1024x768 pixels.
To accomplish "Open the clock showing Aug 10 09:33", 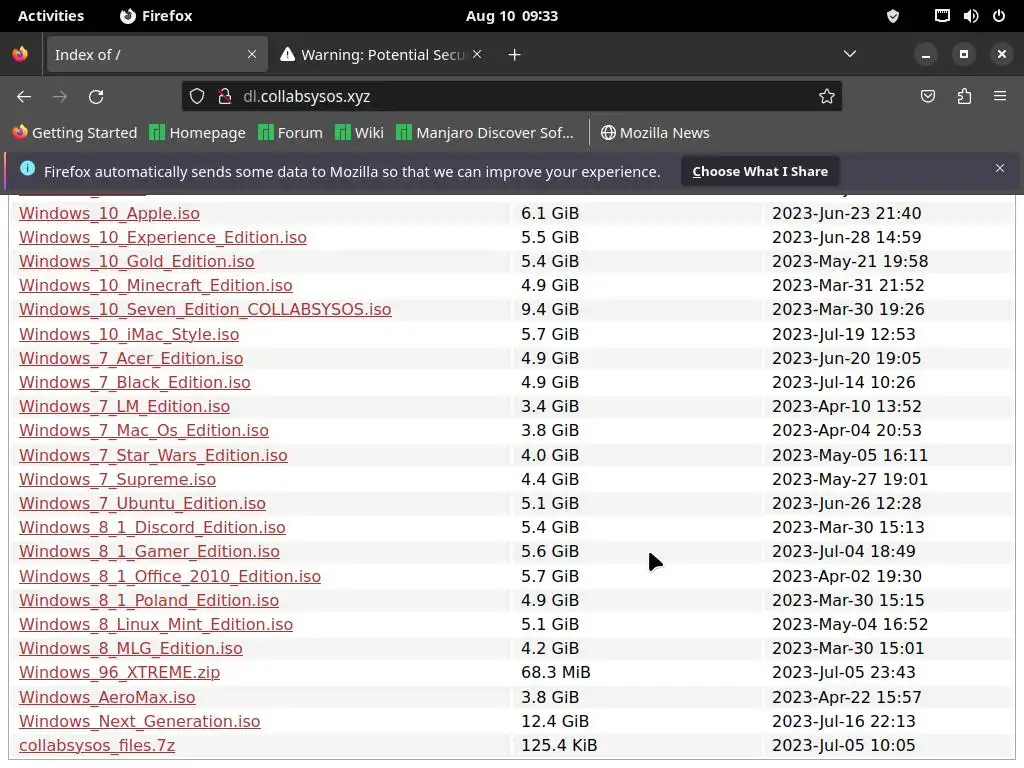I will click(512, 16).
